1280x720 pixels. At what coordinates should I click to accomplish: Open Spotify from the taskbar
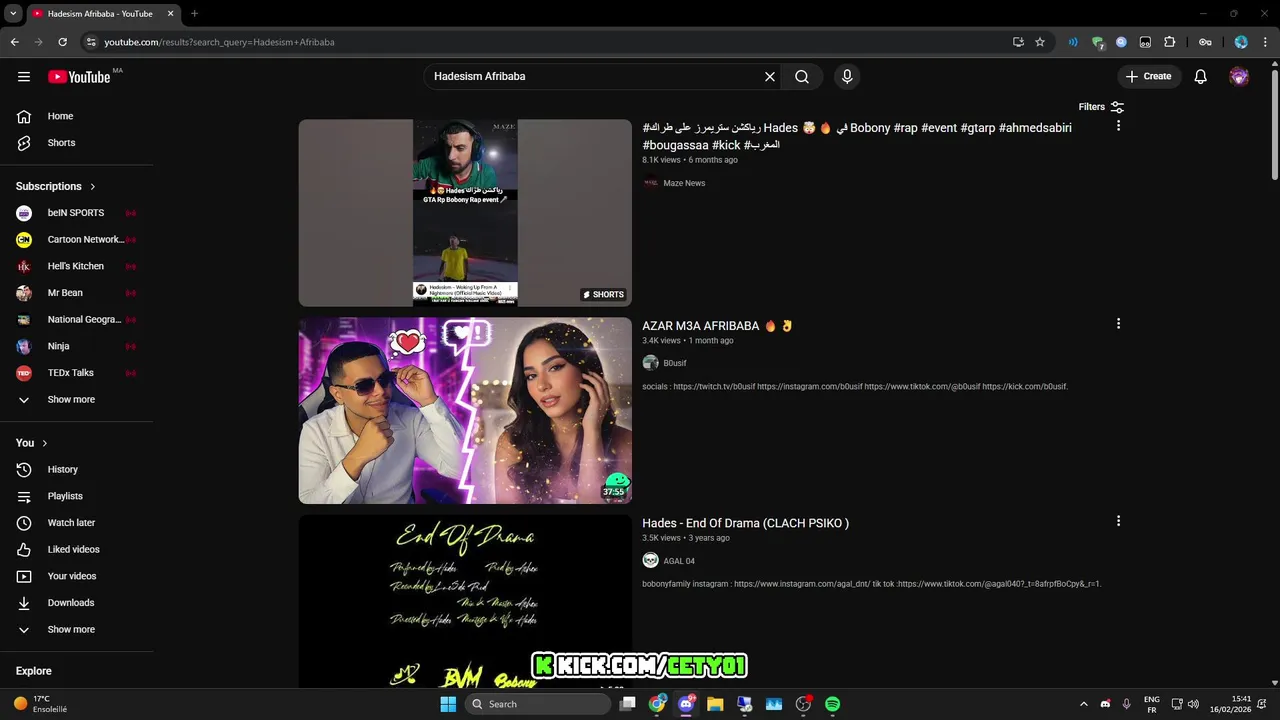point(832,704)
